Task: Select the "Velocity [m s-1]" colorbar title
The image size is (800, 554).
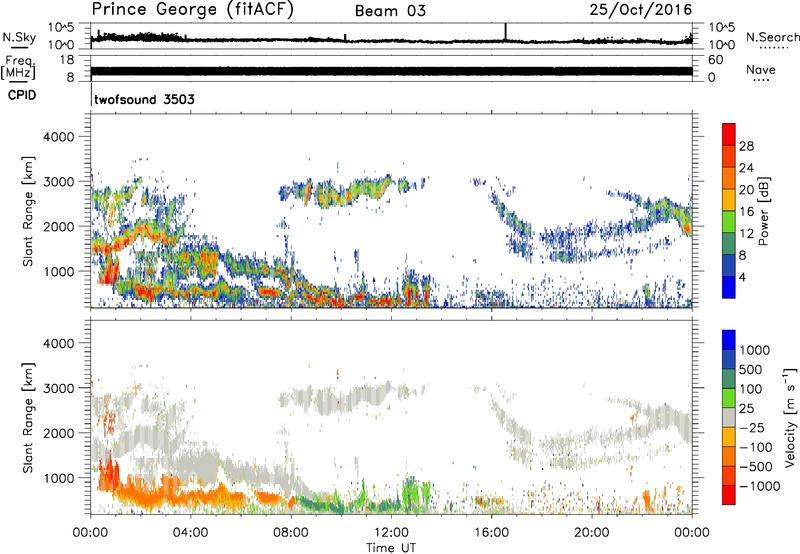Action: point(790,418)
